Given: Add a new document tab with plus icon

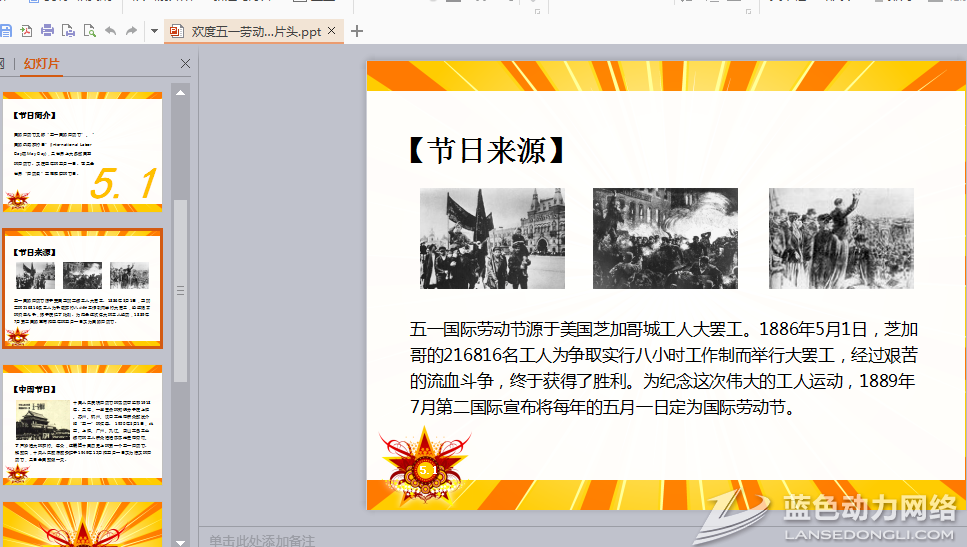Looking at the screenshot, I should tap(357, 31).
